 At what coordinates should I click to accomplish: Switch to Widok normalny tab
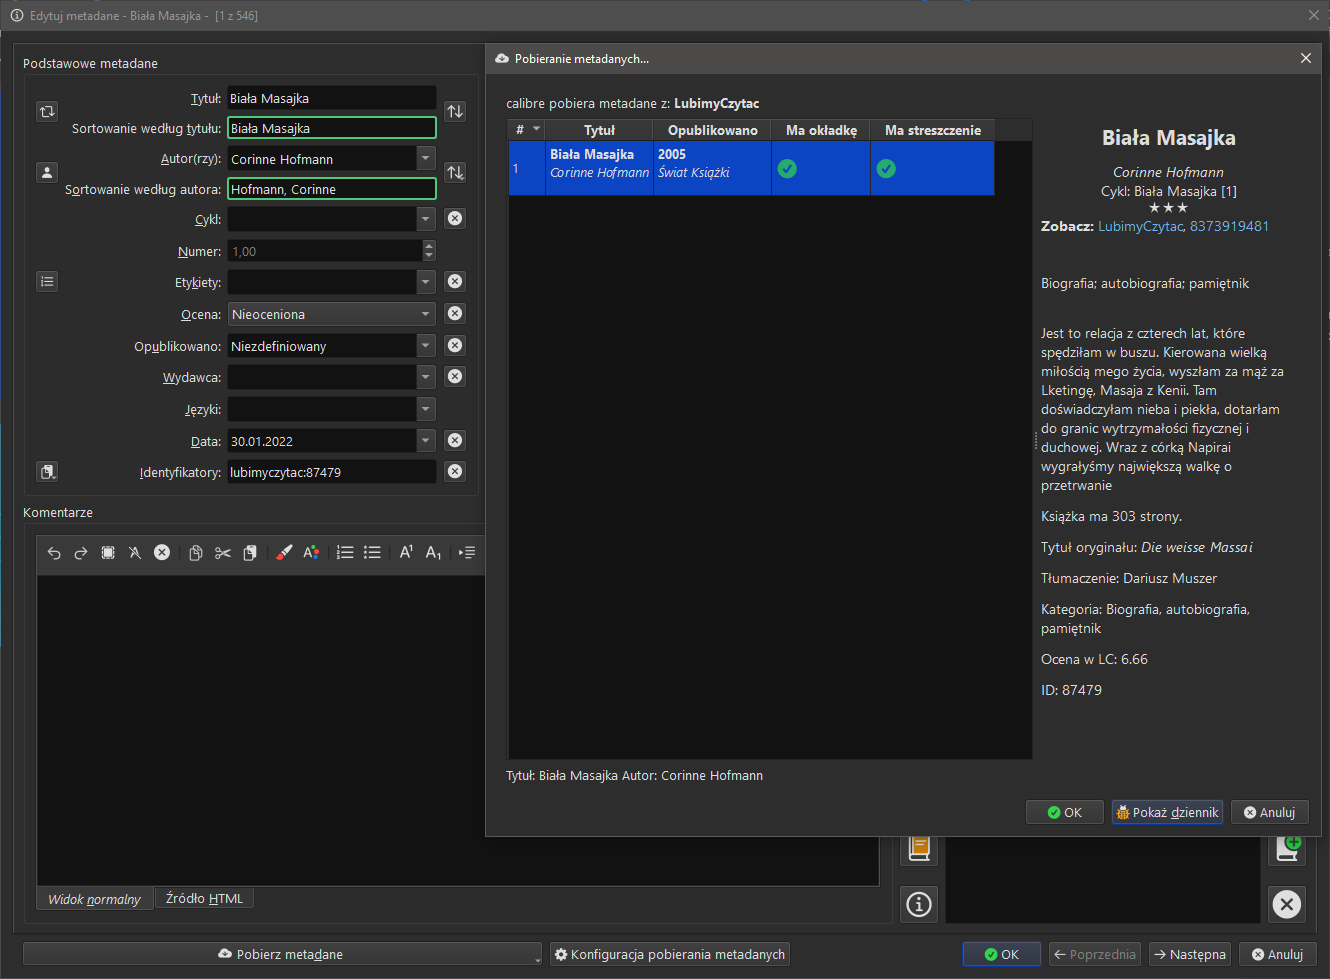pyautogui.click(x=94, y=899)
